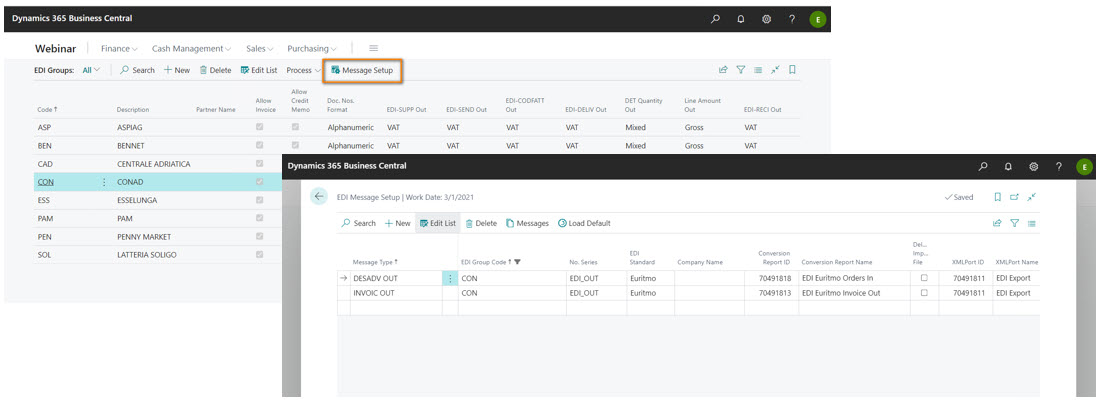The width and height of the screenshot is (1096, 402).
Task: Open settings gear in front window header
Action: 1033,166
